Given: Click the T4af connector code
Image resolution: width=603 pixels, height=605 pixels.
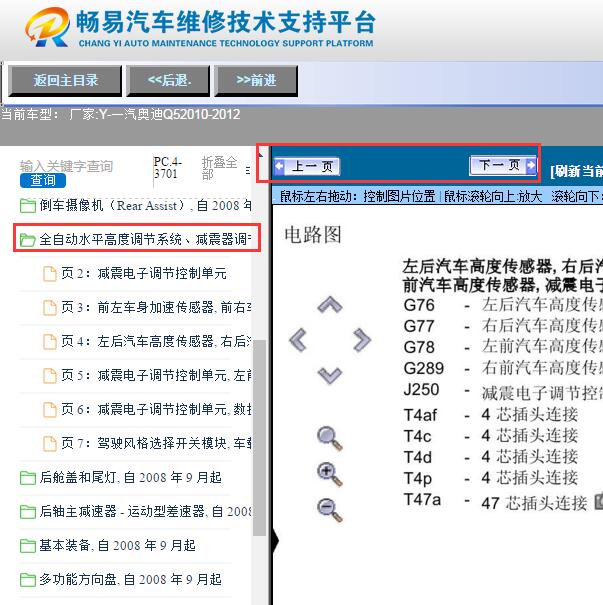Looking at the screenshot, I should point(420,416).
